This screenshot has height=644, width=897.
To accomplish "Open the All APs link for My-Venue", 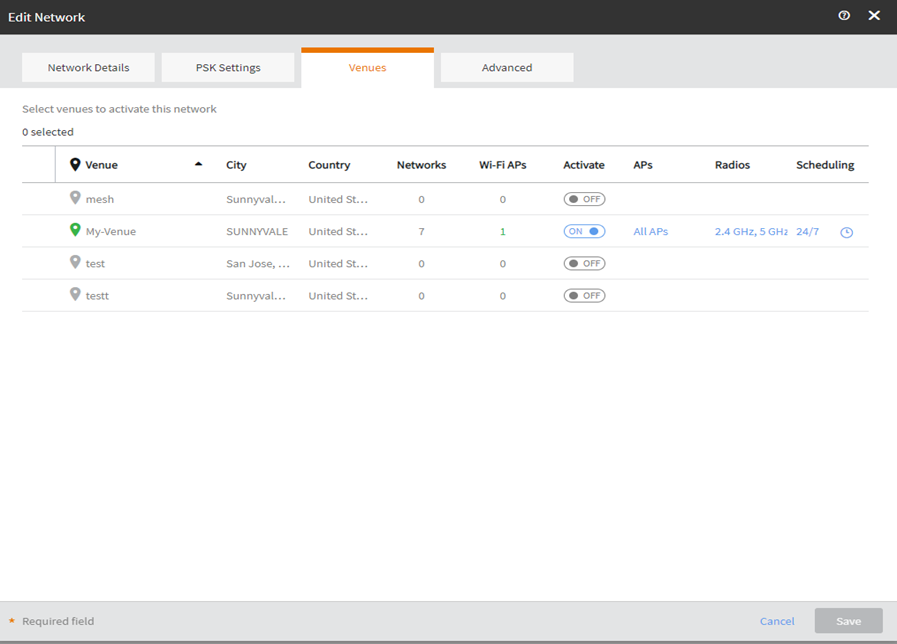I will coord(650,232).
